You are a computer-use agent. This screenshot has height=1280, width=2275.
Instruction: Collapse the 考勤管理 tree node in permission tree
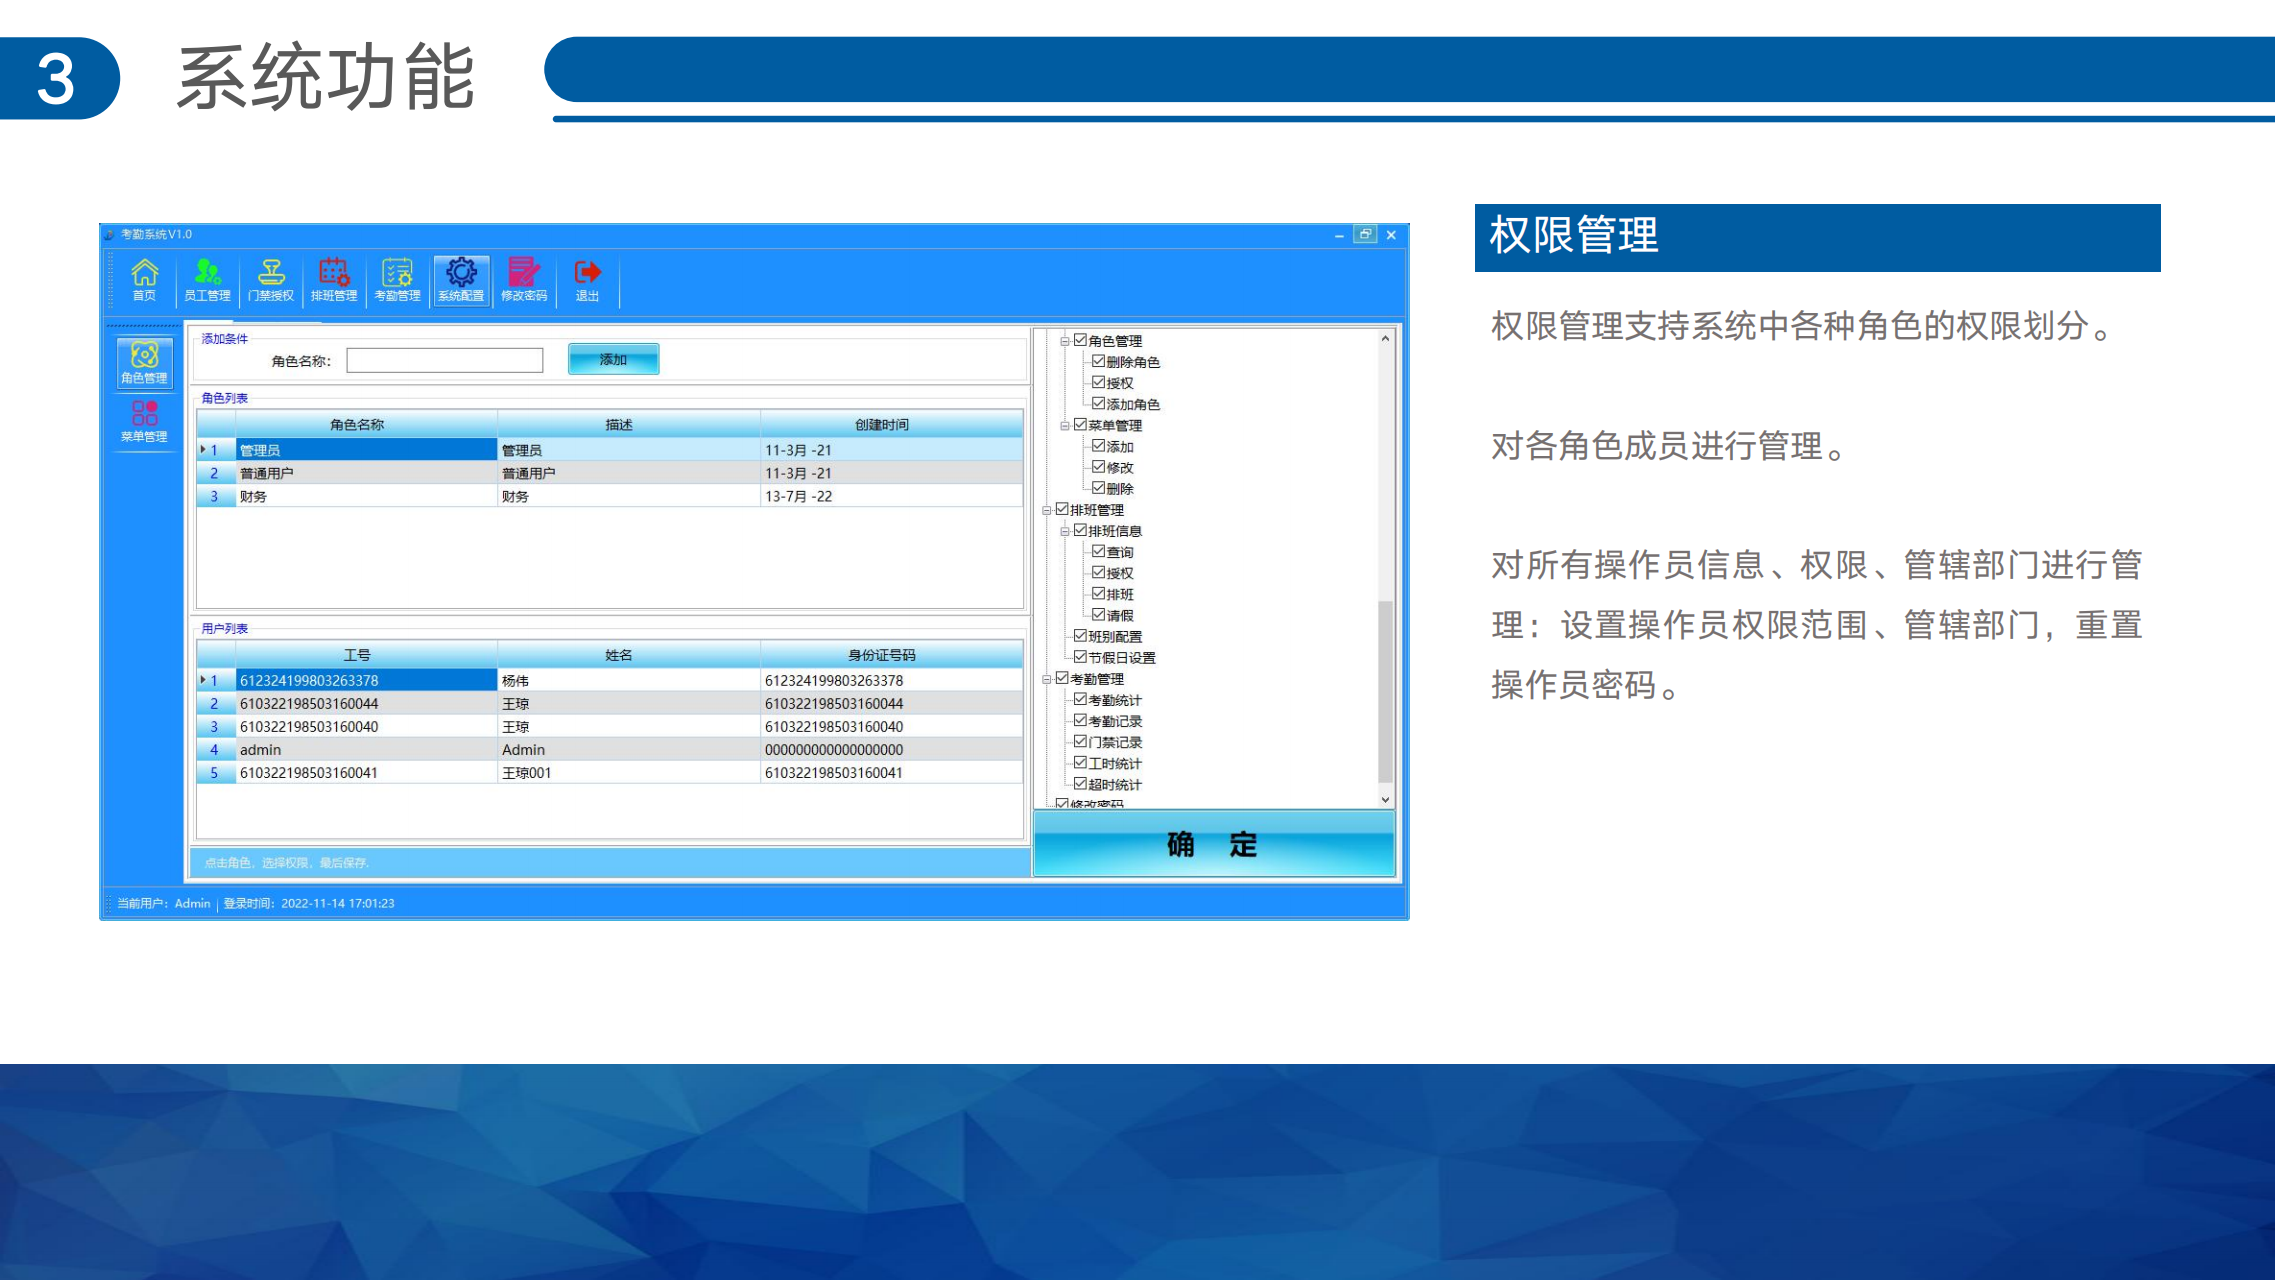click(1047, 679)
